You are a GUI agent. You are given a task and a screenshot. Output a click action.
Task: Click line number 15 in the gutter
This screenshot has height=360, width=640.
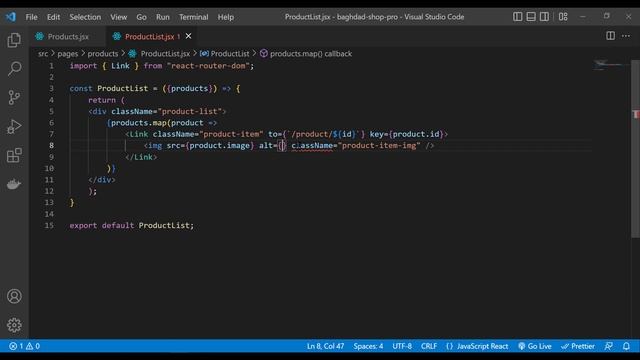click(x=49, y=225)
